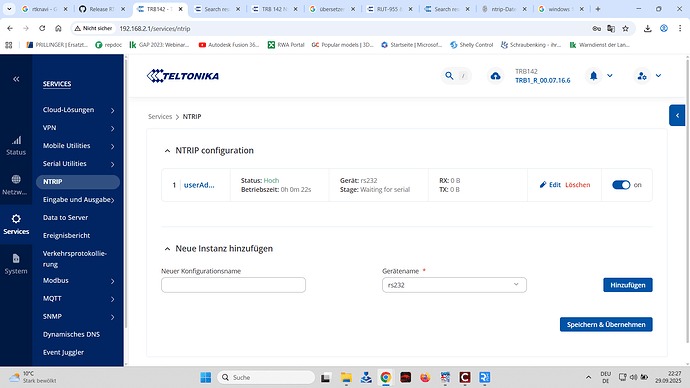This screenshot has height=388, width=690.
Task: Click the Edit link for the userAd… instance
Action: (554, 185)
